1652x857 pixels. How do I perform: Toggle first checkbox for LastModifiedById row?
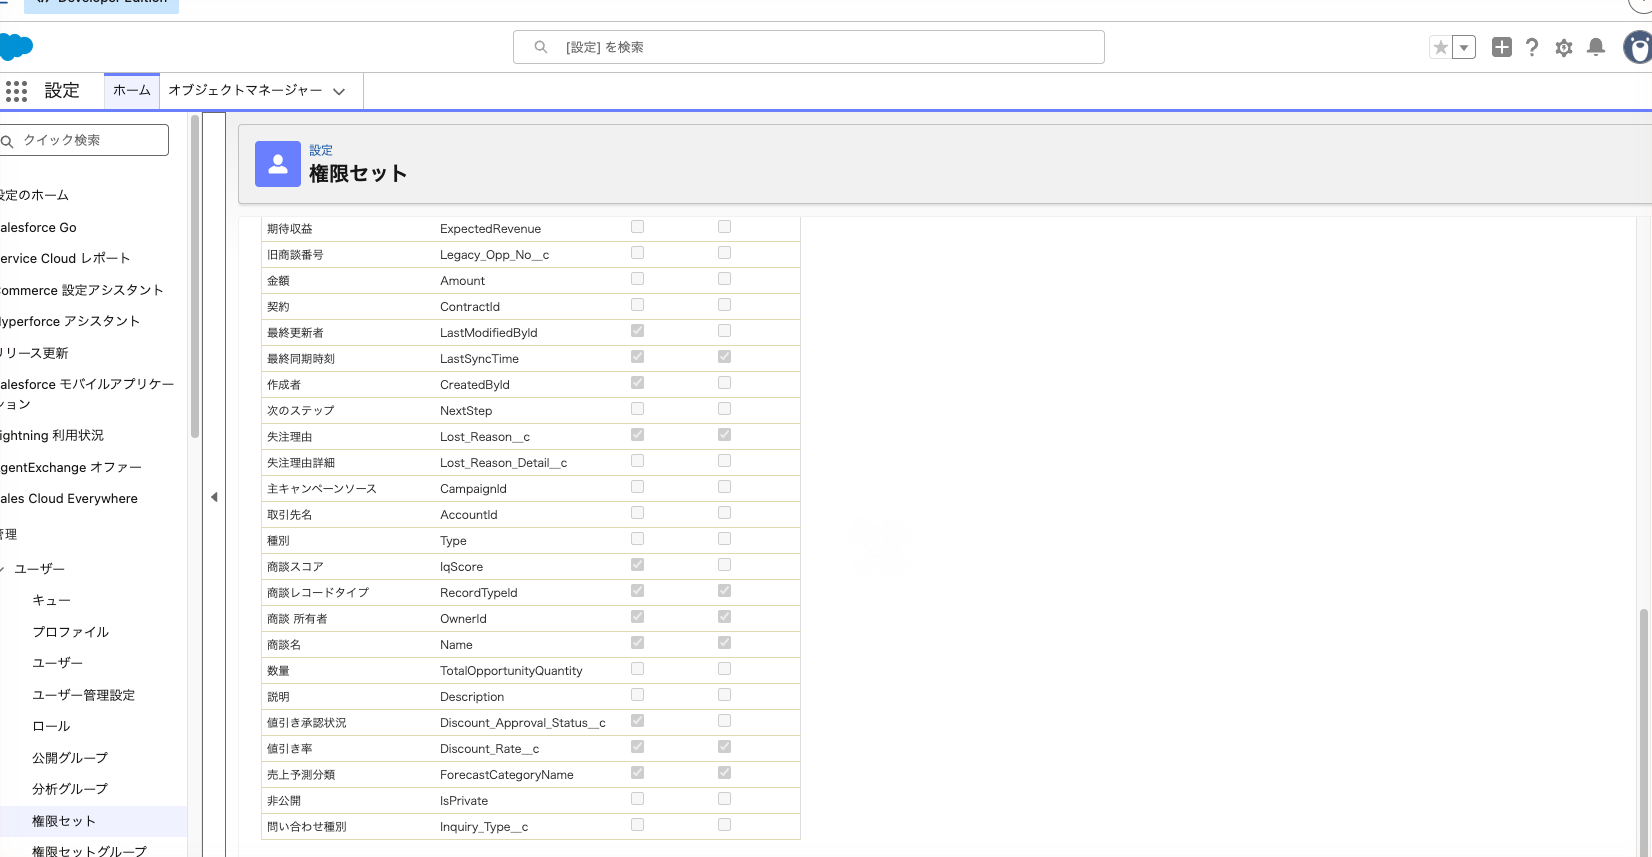point(637,331)
